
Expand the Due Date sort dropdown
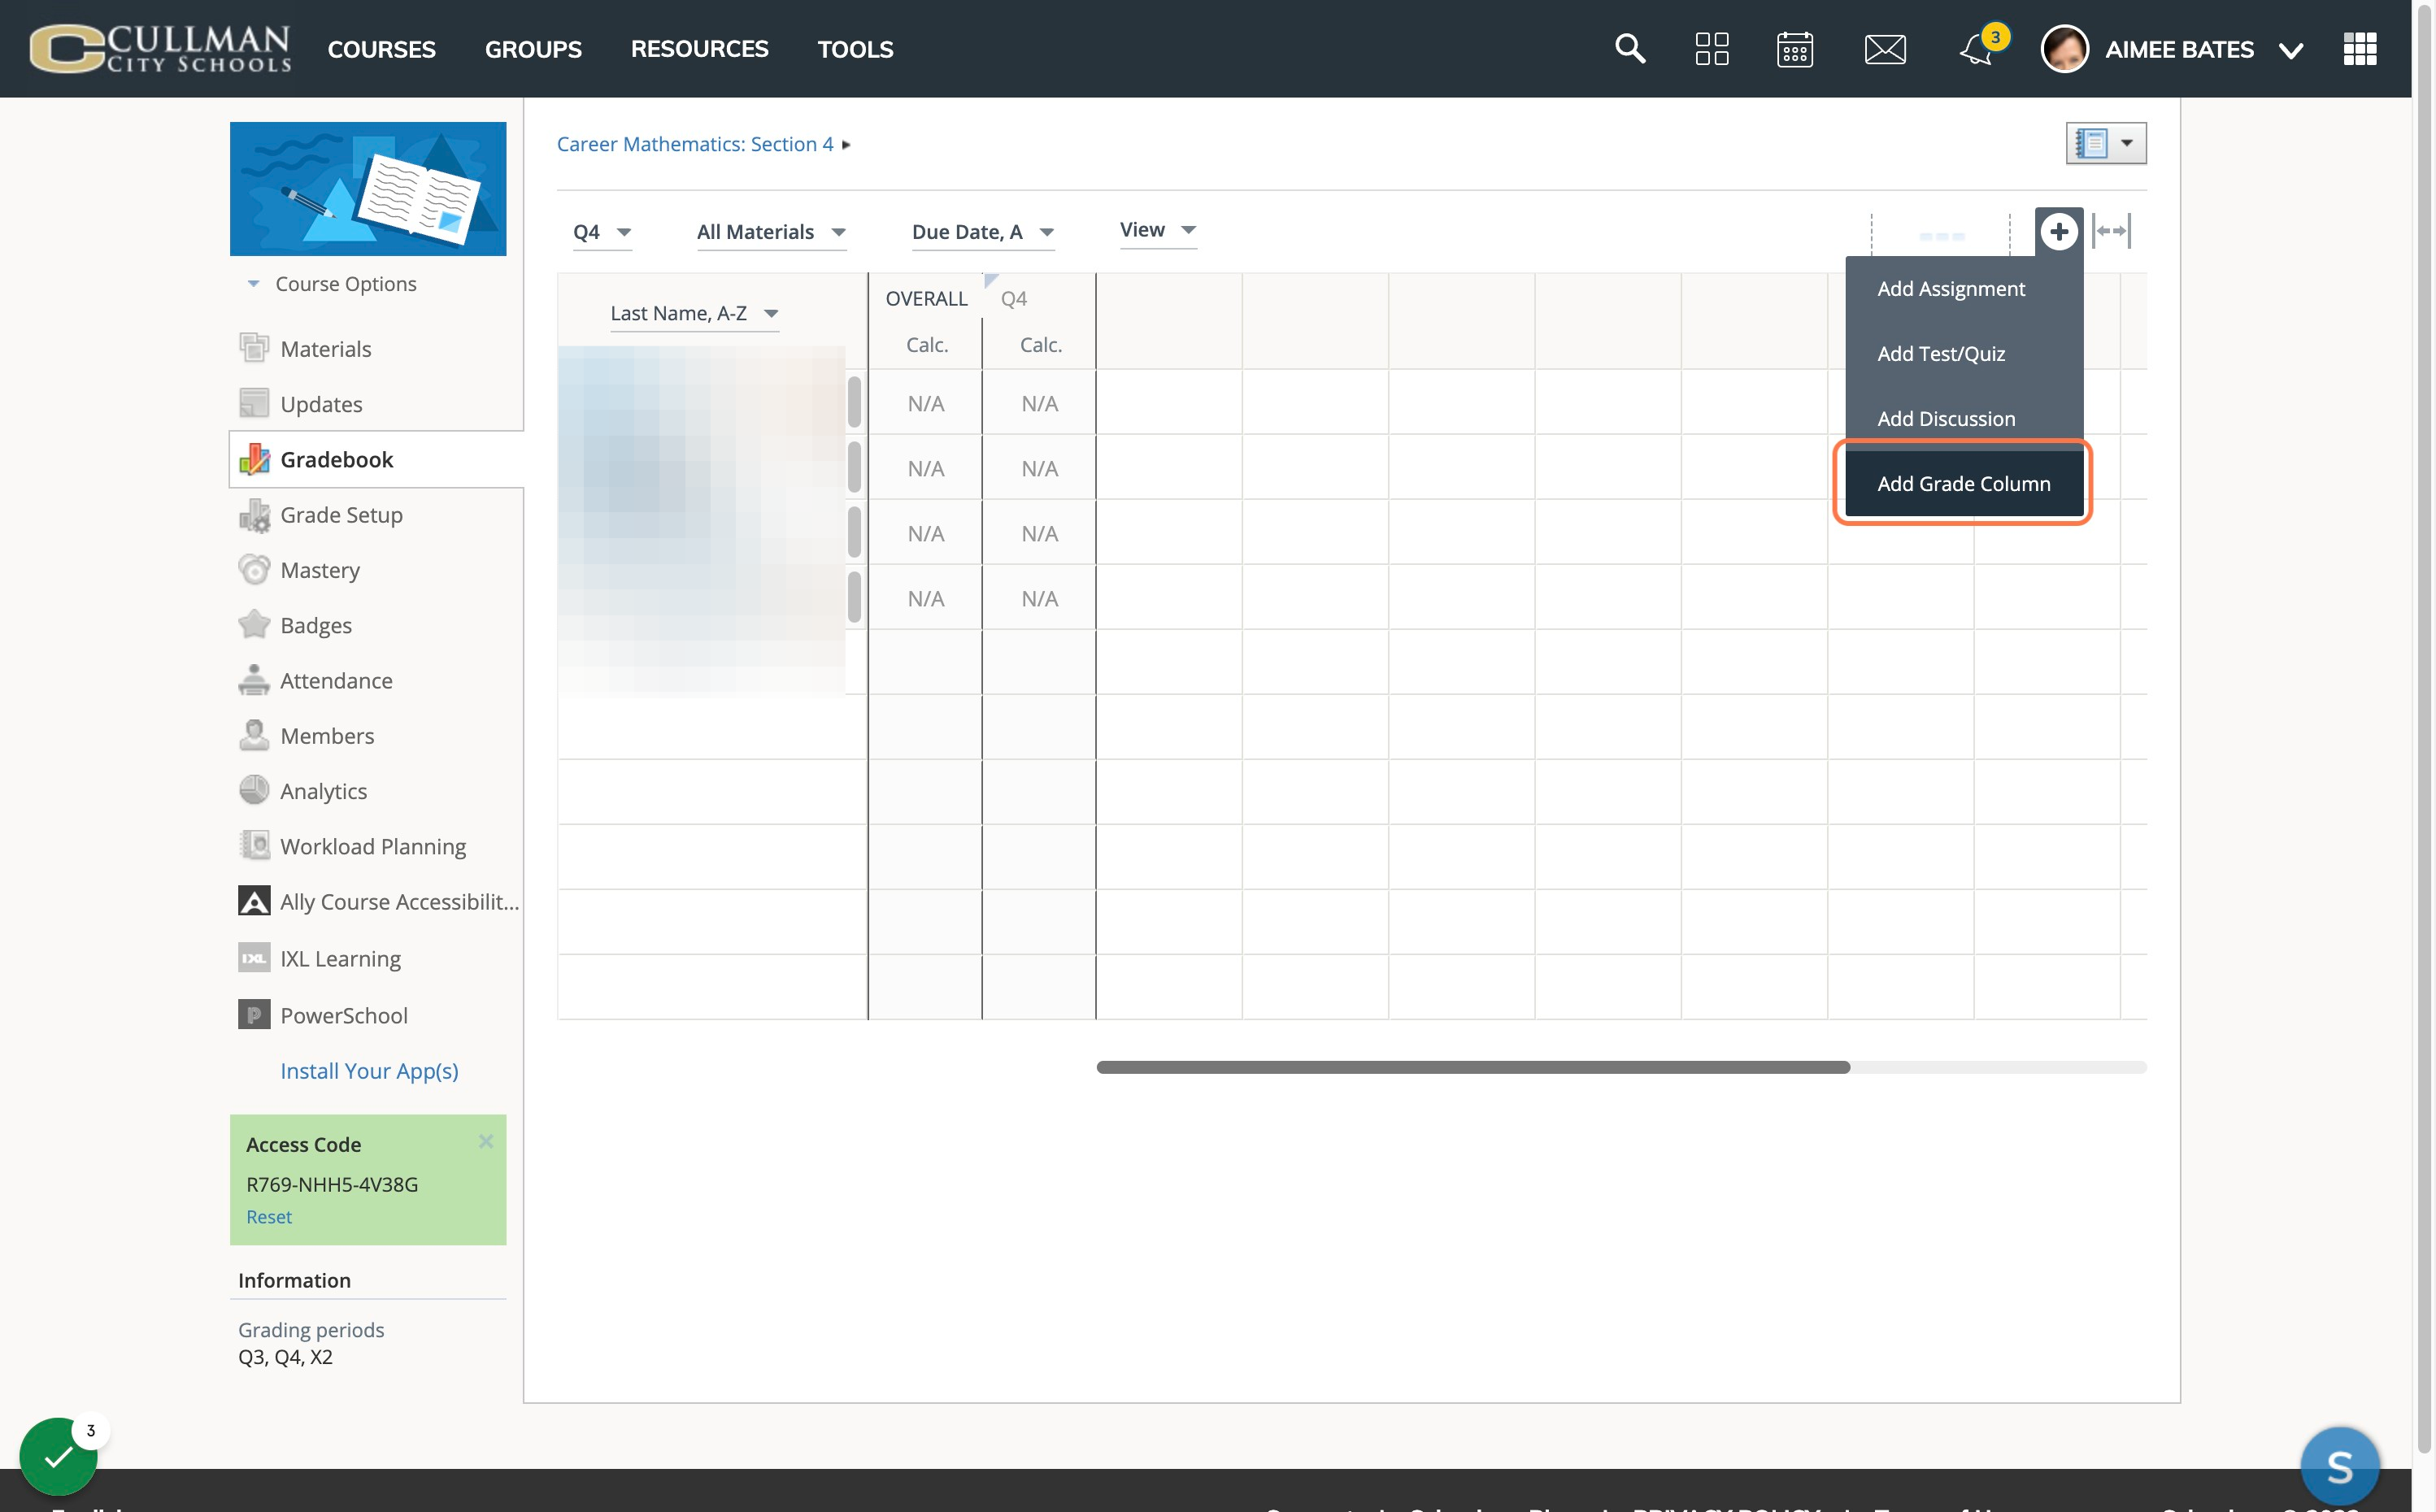coord(983,232)
